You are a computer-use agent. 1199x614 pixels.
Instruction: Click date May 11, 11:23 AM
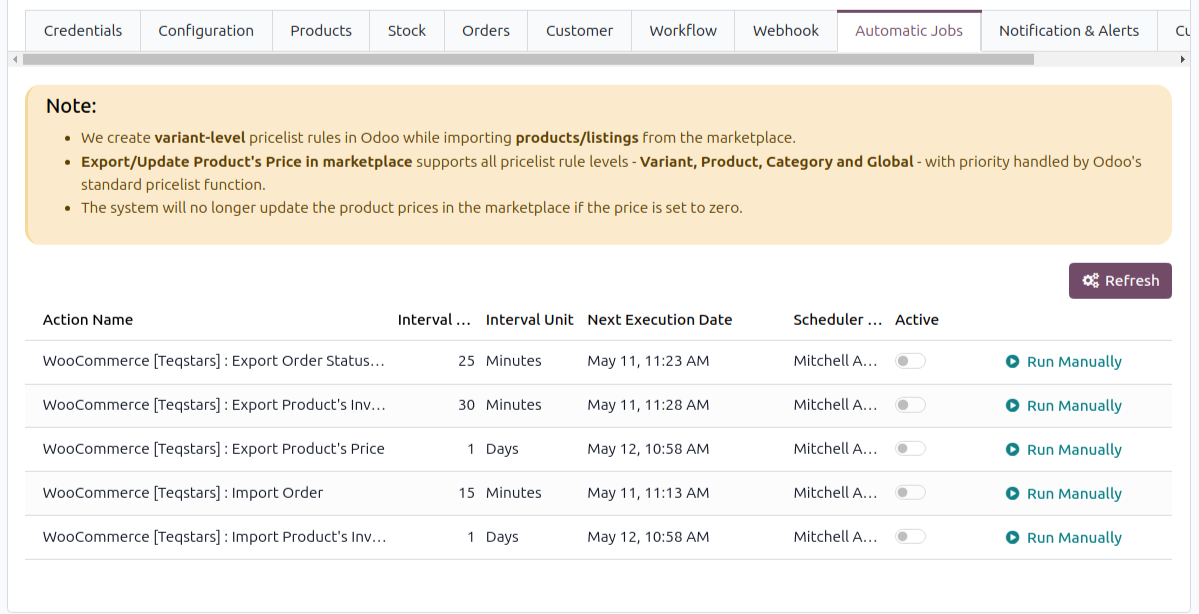648,361
